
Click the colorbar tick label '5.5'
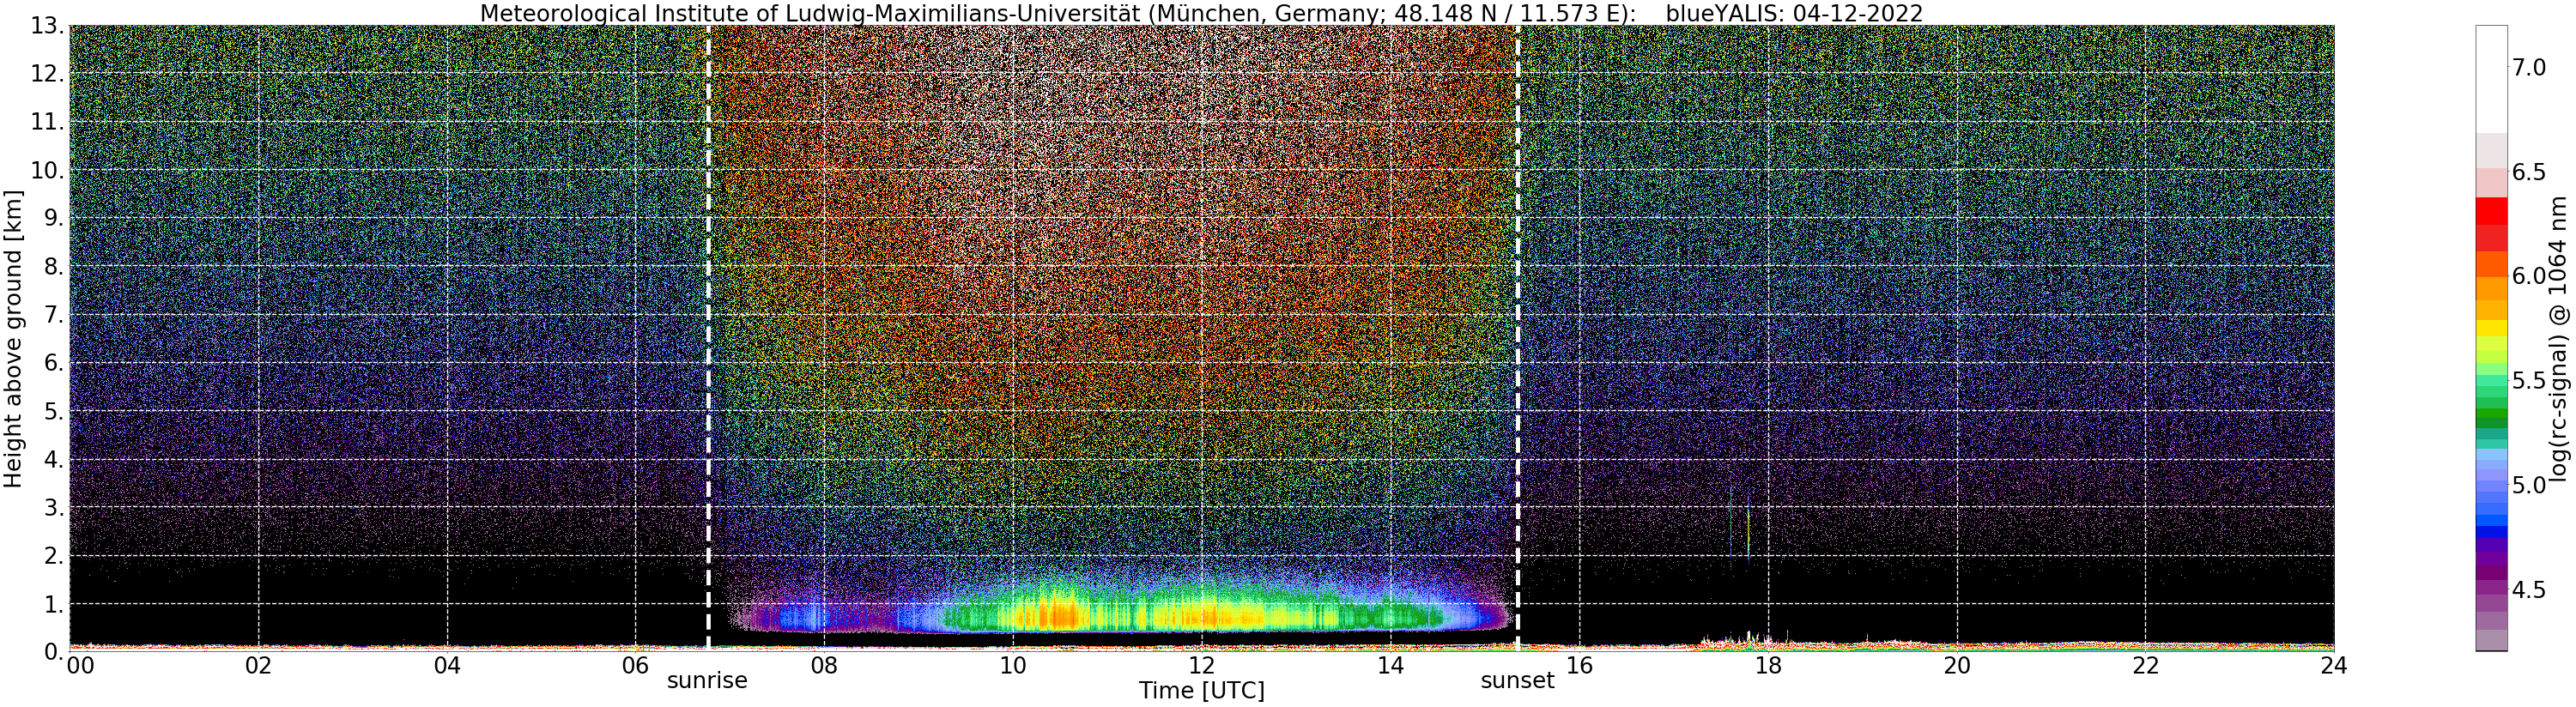coord(2528,381)
